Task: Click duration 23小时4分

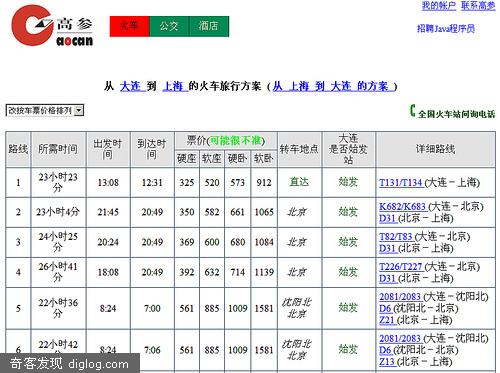Action: [x=58, y=212]
